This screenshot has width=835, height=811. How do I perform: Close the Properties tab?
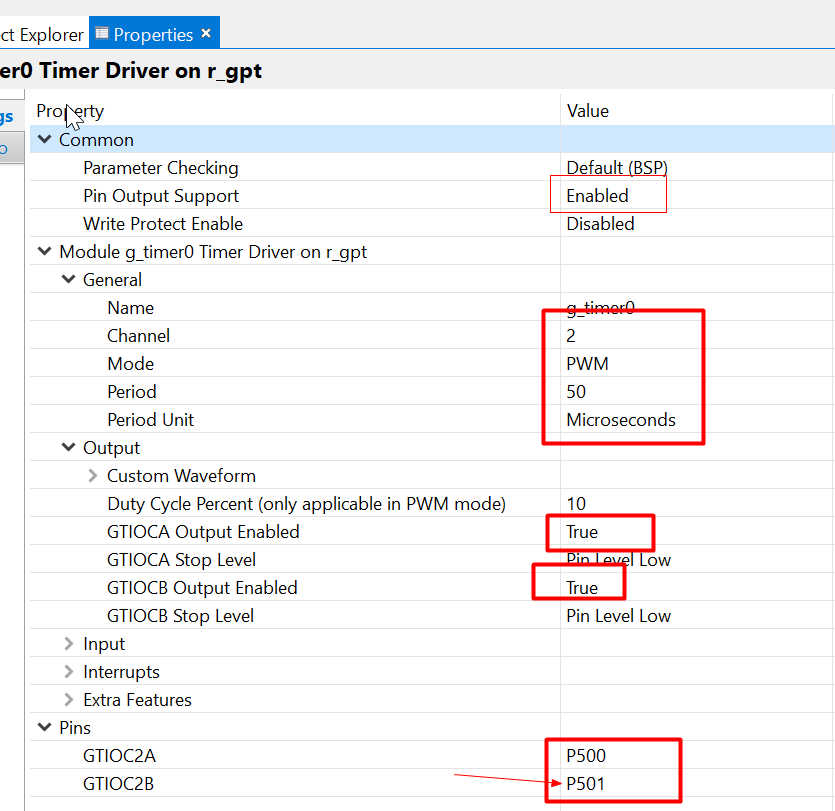click(206, 34)
